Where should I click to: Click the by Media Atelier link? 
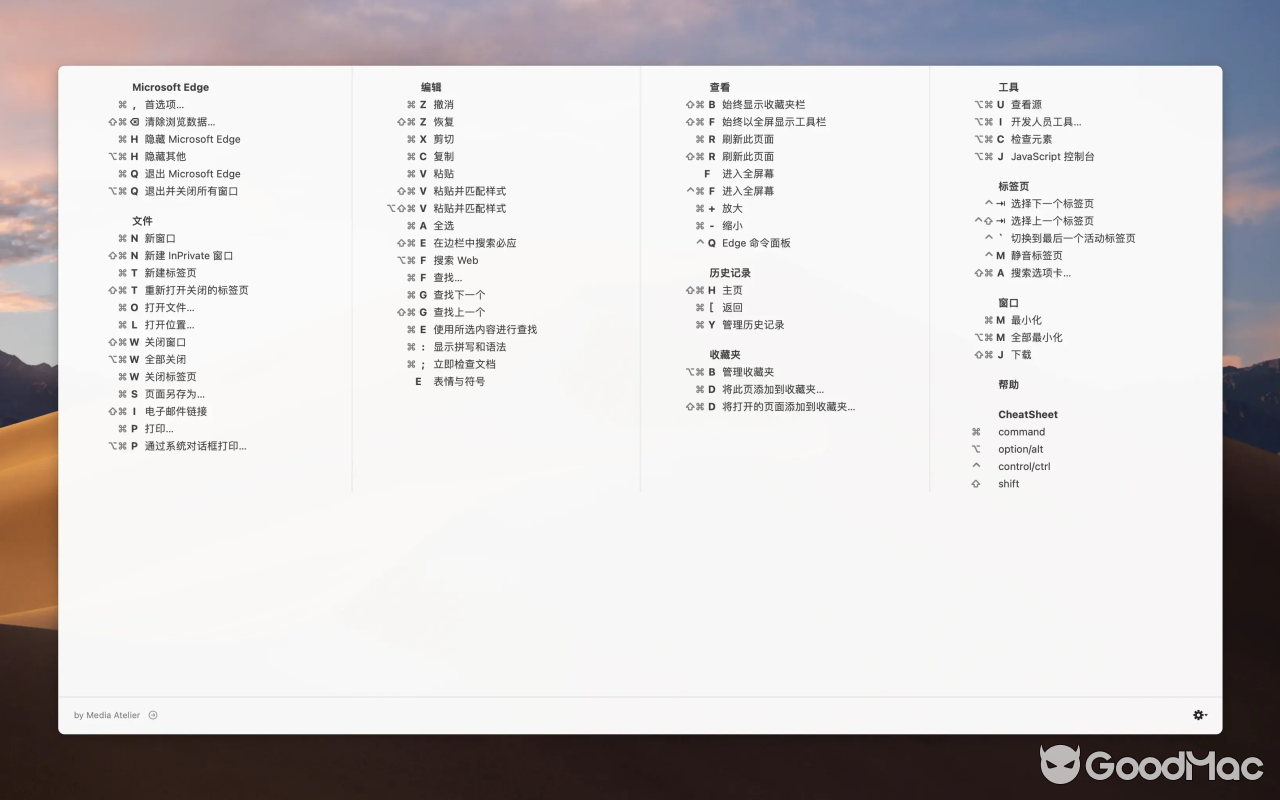coord(107,715)
